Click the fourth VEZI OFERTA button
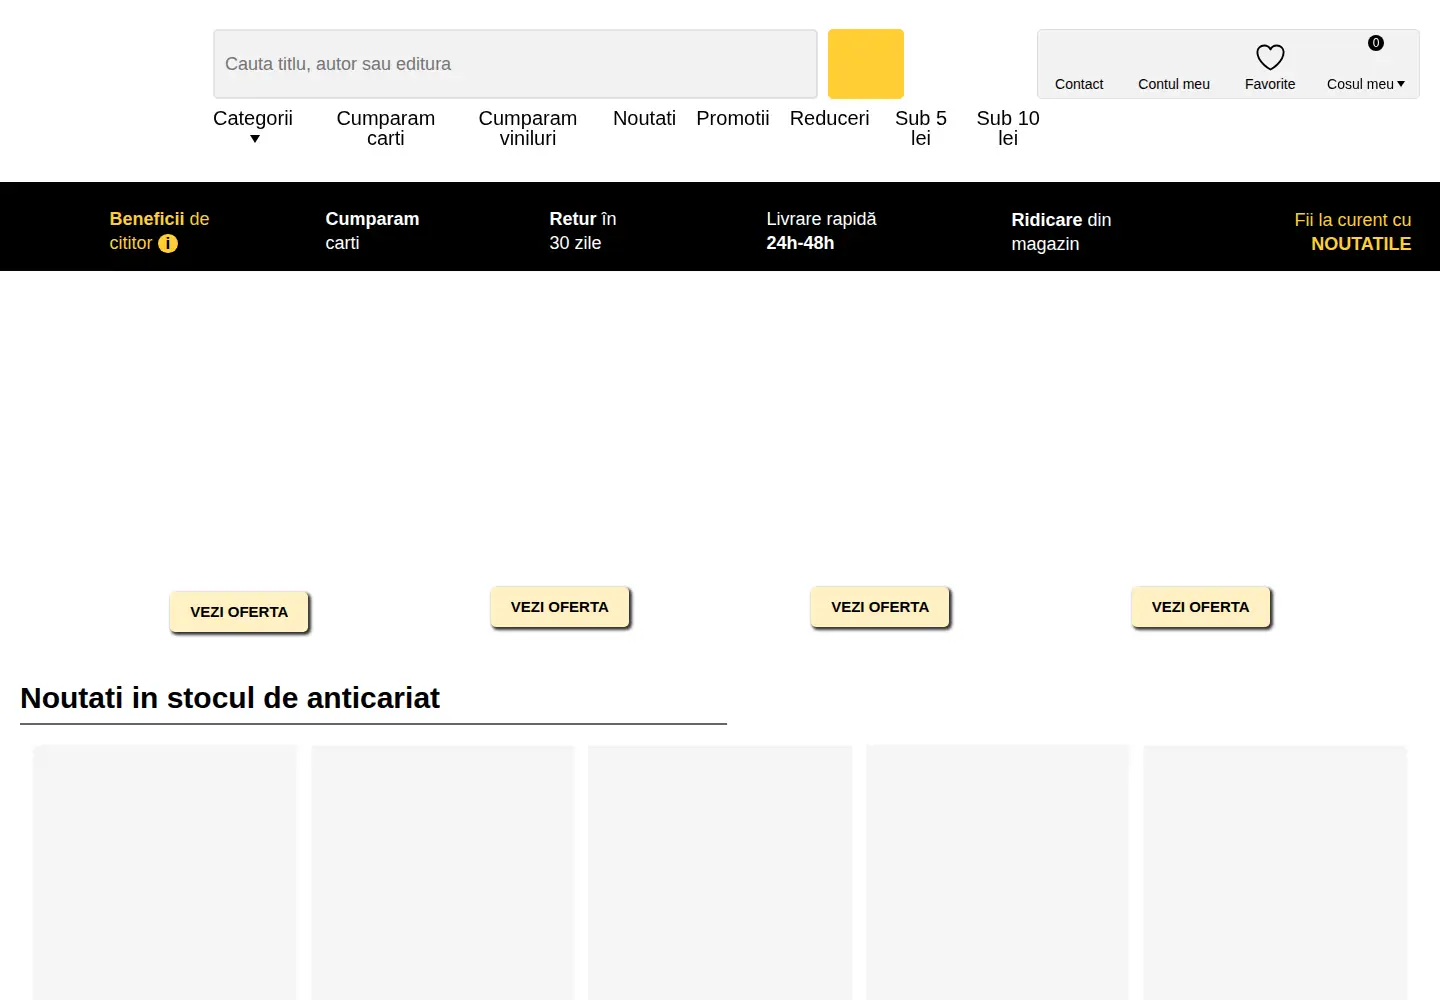1440x1000 pixels. (1200, 607)
